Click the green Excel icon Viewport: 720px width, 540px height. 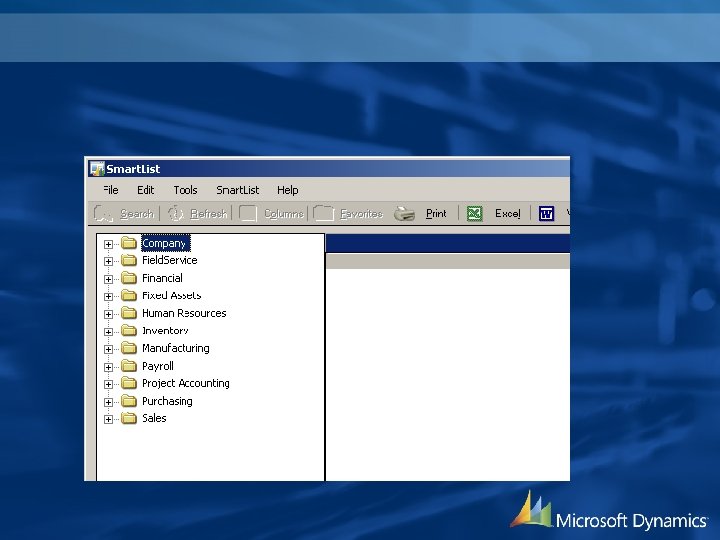tap(474, 214)
